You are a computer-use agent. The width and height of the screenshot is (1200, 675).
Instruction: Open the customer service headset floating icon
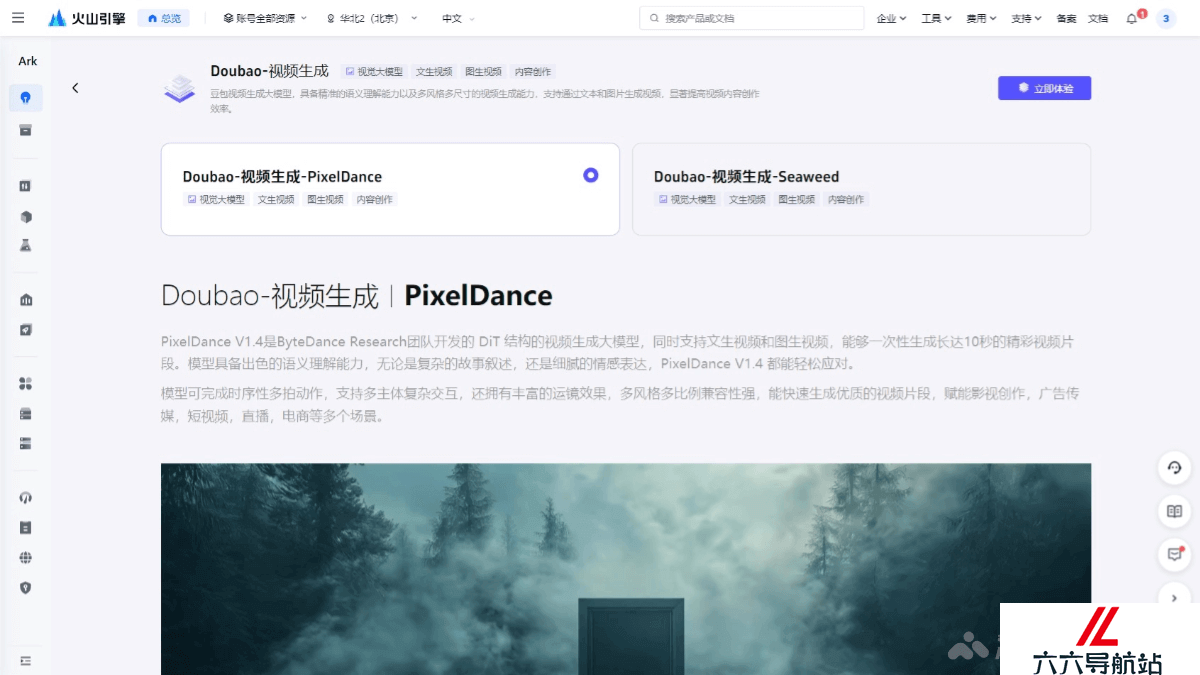pos(1175,468)
